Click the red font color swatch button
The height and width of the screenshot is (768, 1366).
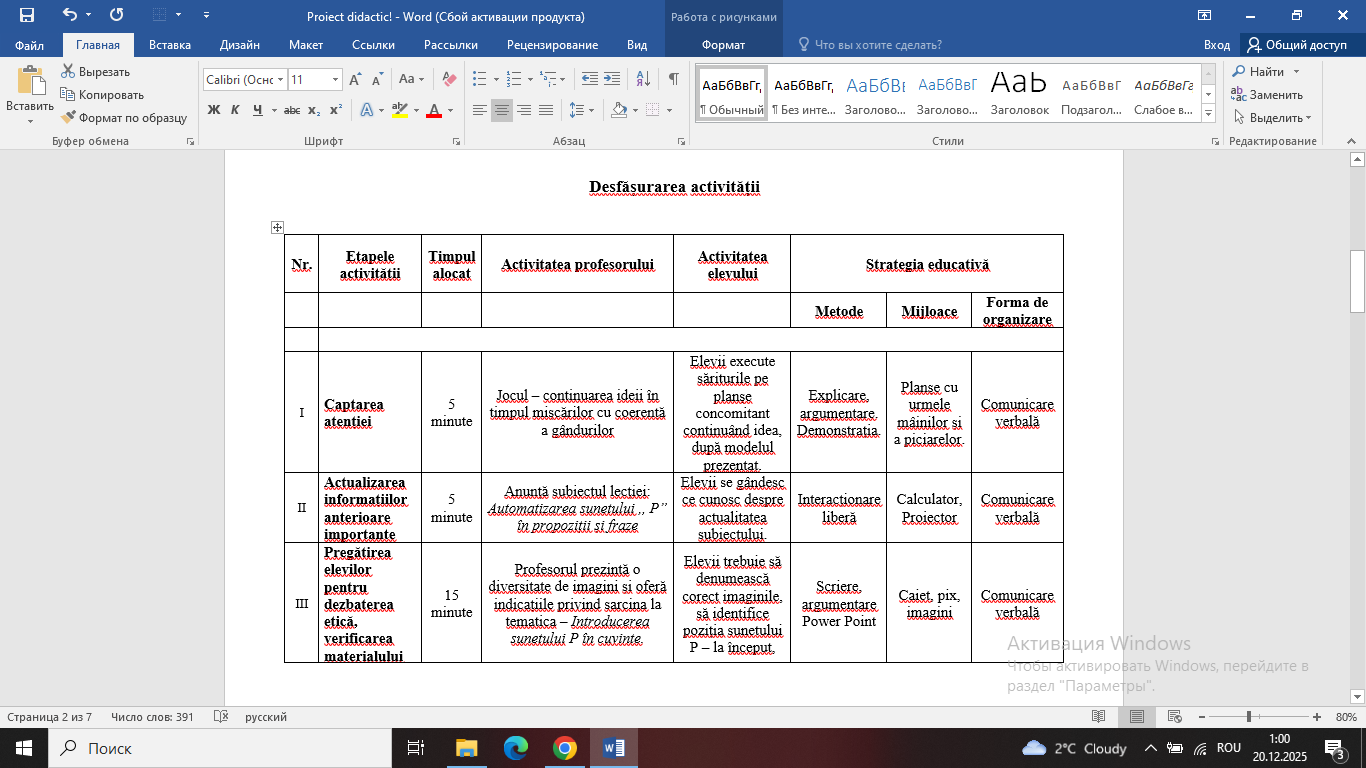[x=434, y=110]
